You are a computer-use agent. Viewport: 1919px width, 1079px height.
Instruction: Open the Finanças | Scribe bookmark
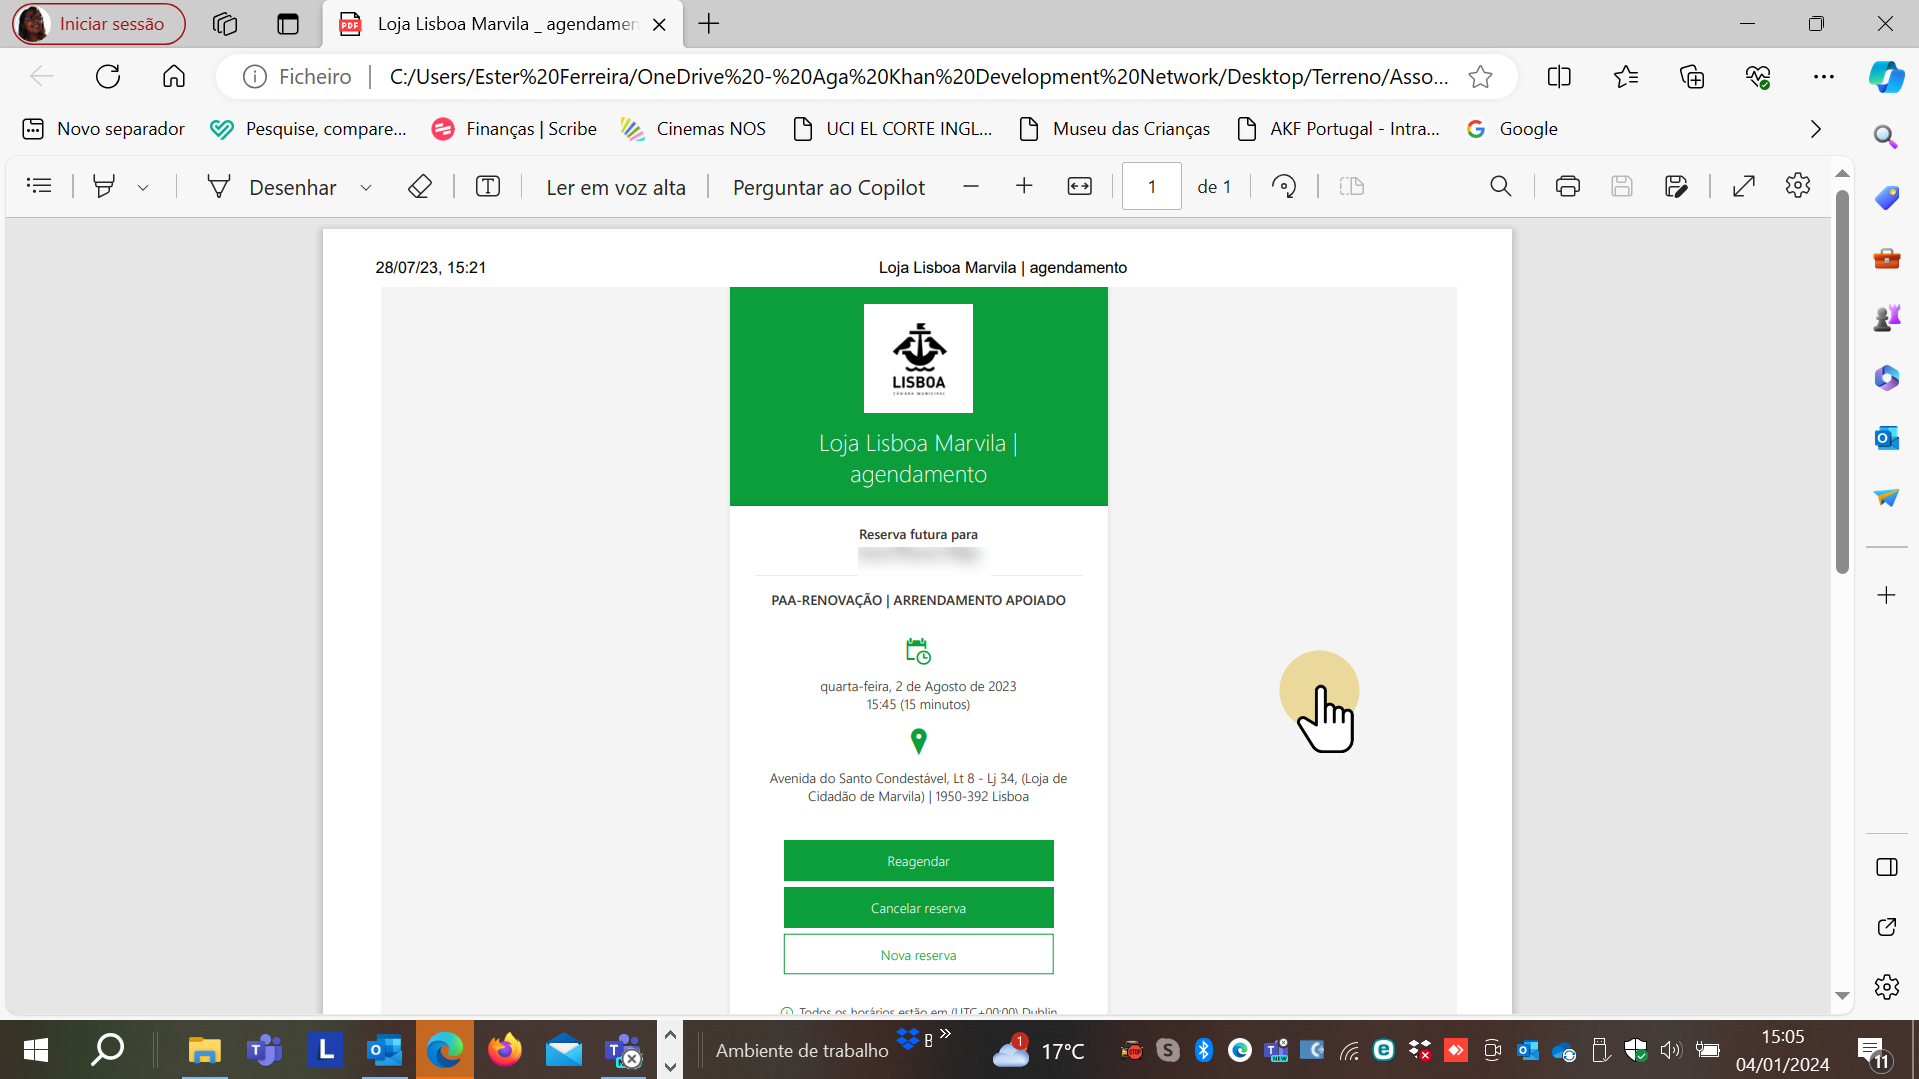514,129
